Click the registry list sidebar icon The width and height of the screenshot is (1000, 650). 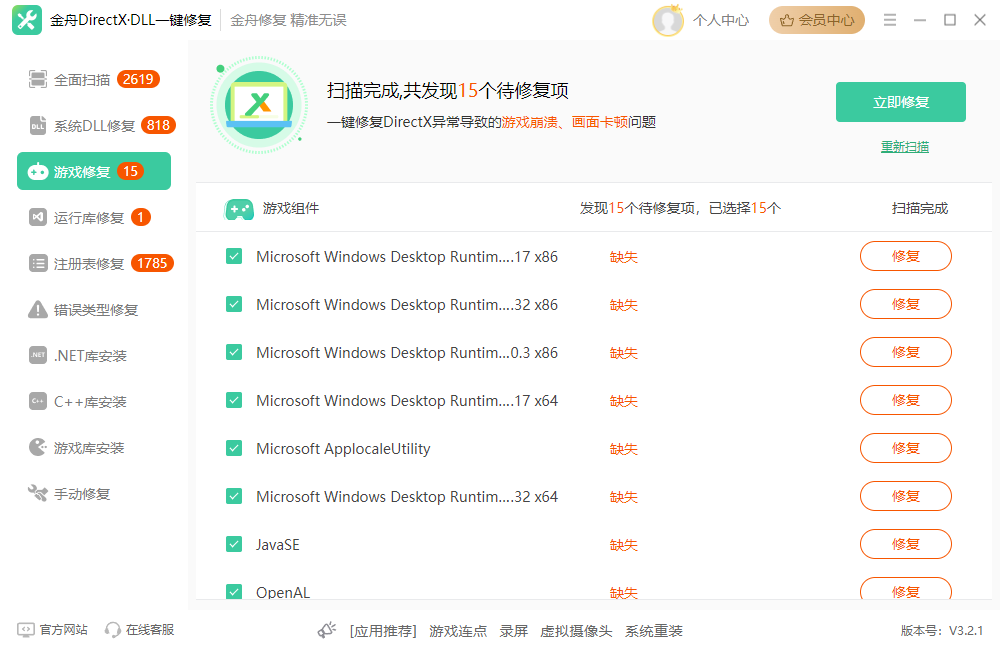[38, 263]
